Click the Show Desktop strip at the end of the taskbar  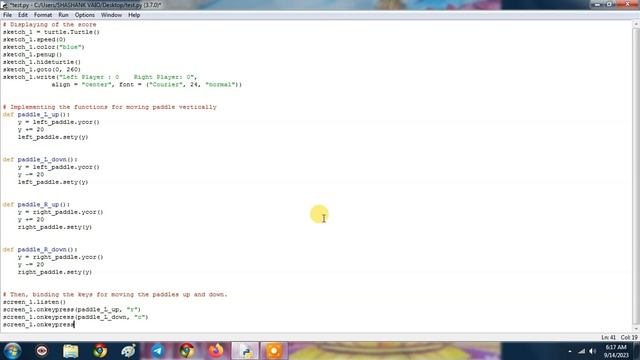tap(637, 351)
